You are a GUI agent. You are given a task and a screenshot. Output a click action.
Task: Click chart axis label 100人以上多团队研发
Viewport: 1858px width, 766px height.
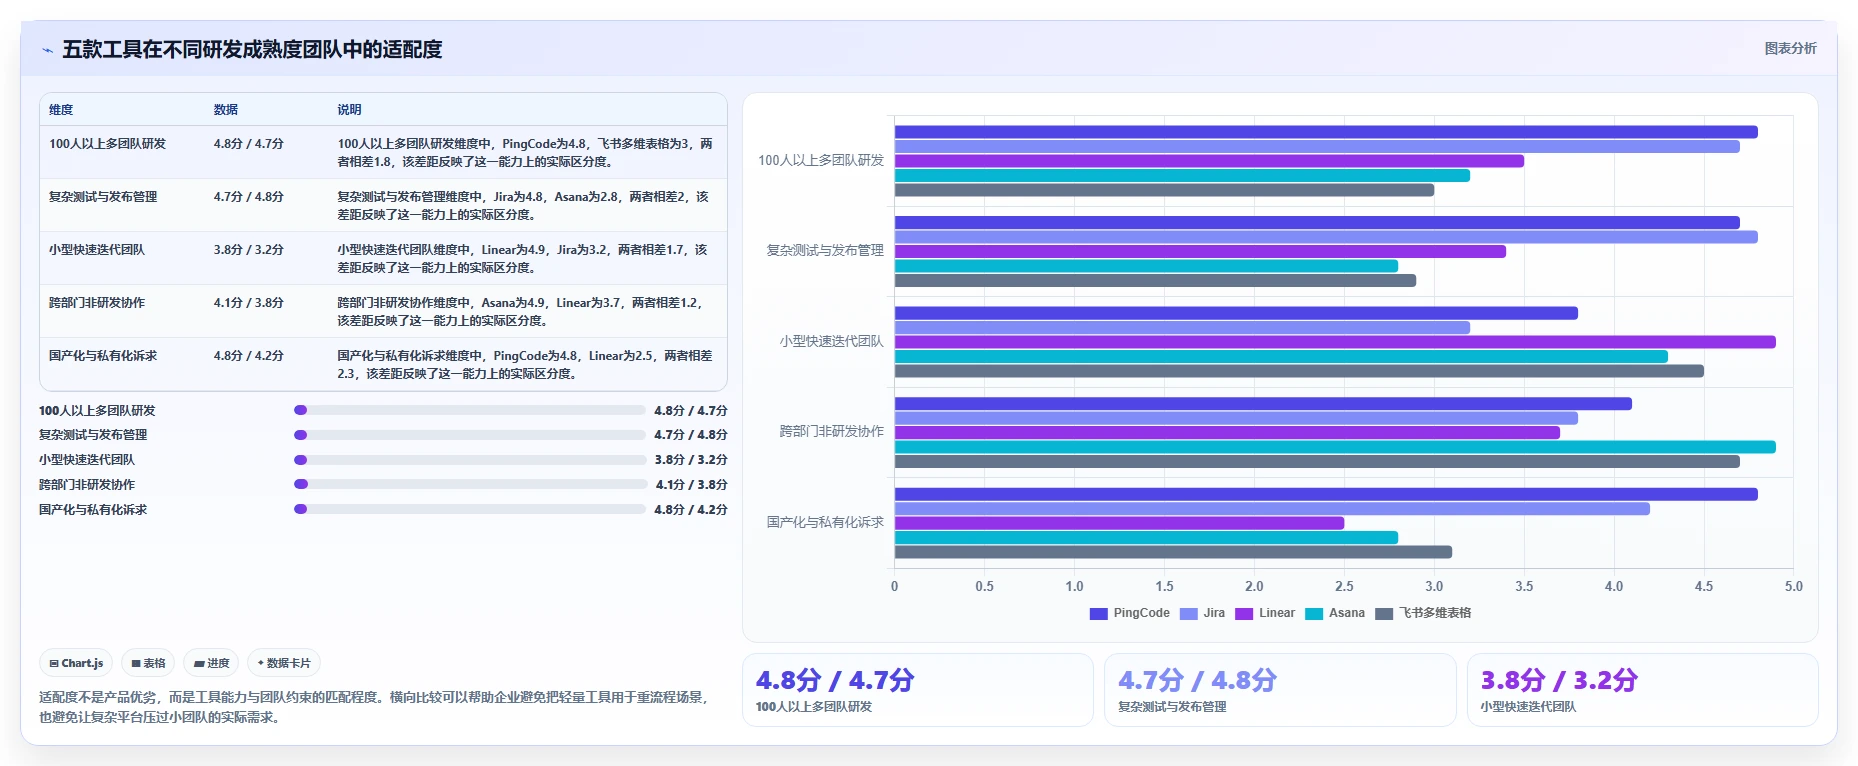[x=821, y=160]
